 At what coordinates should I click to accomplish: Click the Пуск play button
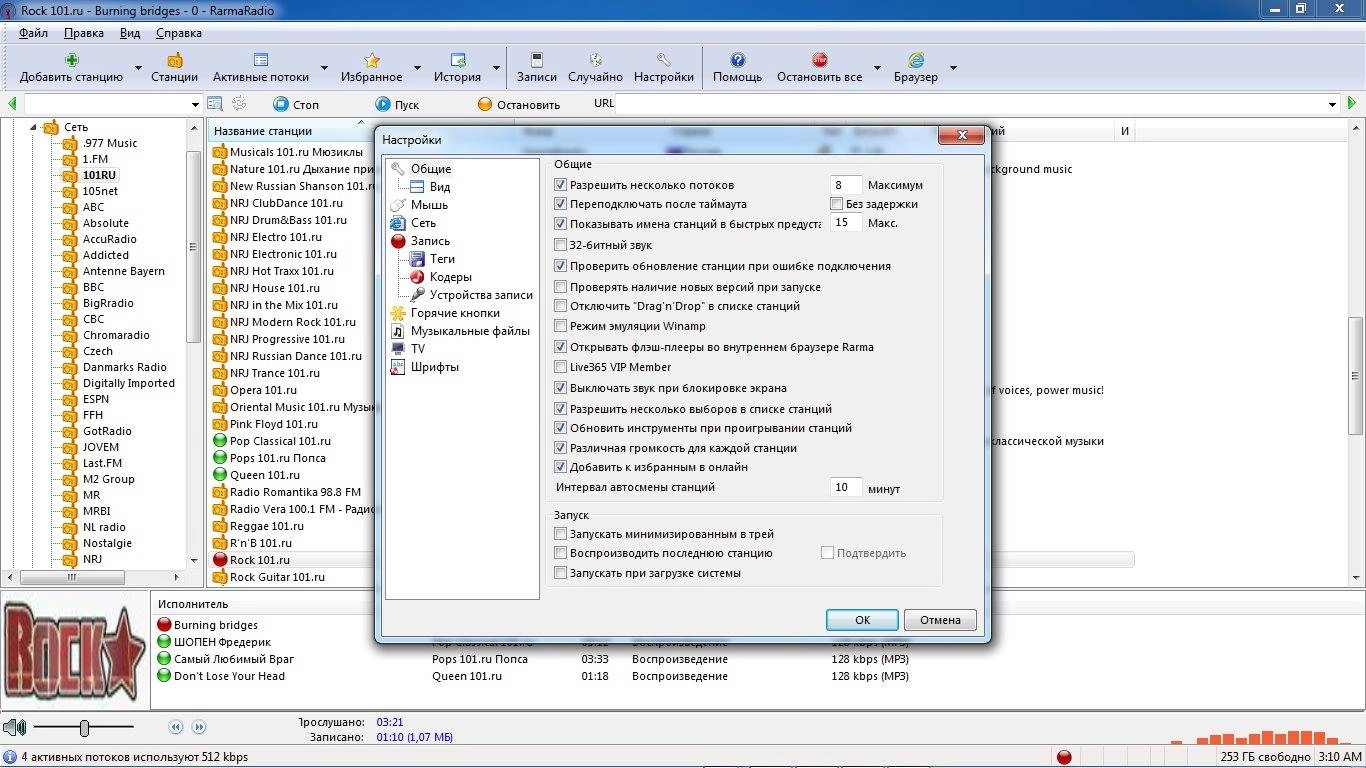tap(397, 104)
